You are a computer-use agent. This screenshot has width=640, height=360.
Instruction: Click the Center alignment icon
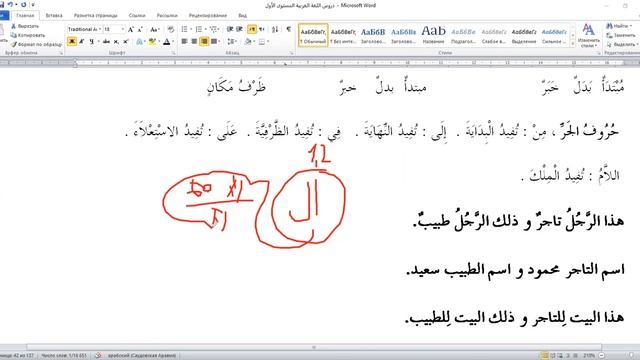(x=194, y=41)
